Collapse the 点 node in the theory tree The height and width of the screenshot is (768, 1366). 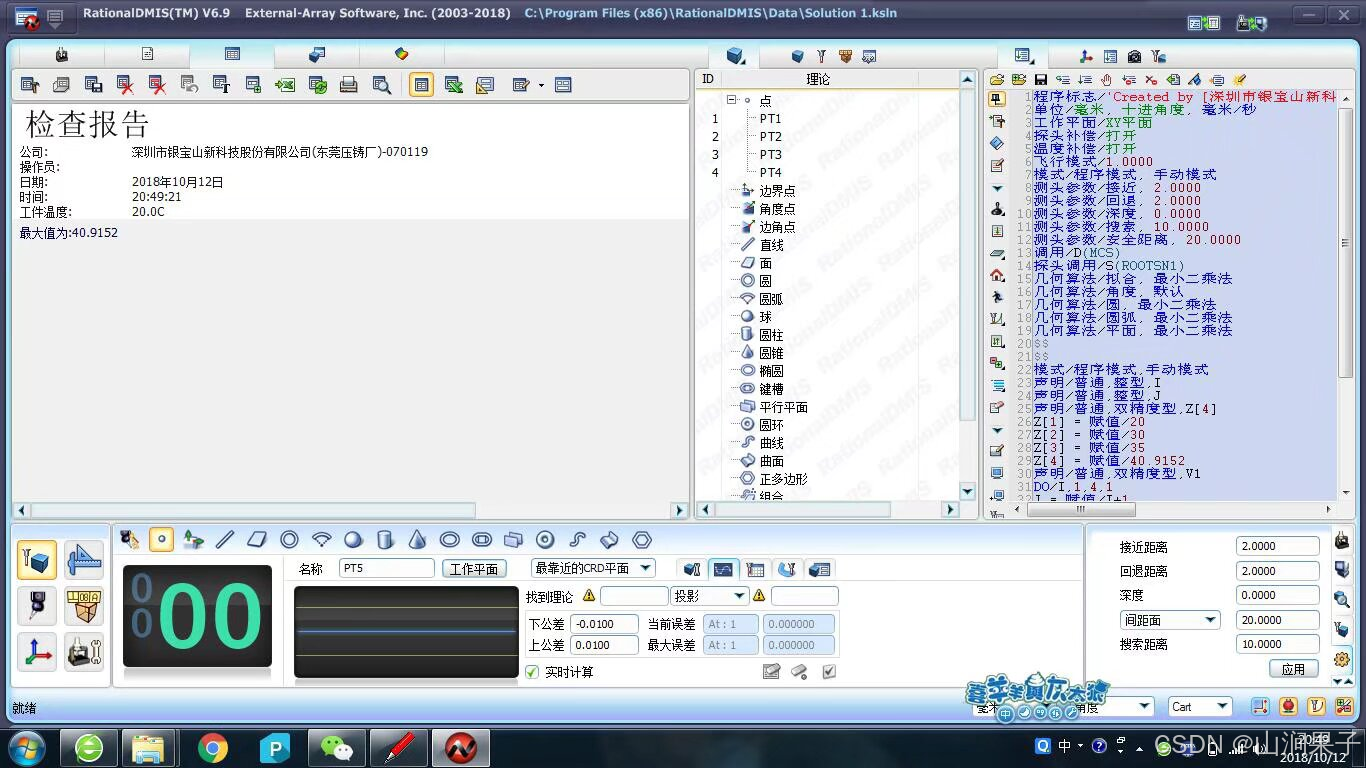pyautogui.click(x=729, y=100)
